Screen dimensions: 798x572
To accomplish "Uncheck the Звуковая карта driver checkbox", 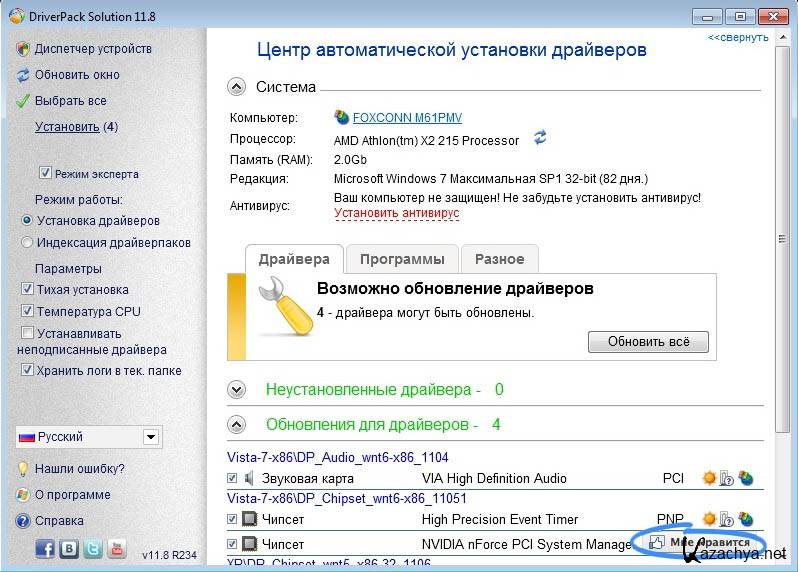I will 233,479.
